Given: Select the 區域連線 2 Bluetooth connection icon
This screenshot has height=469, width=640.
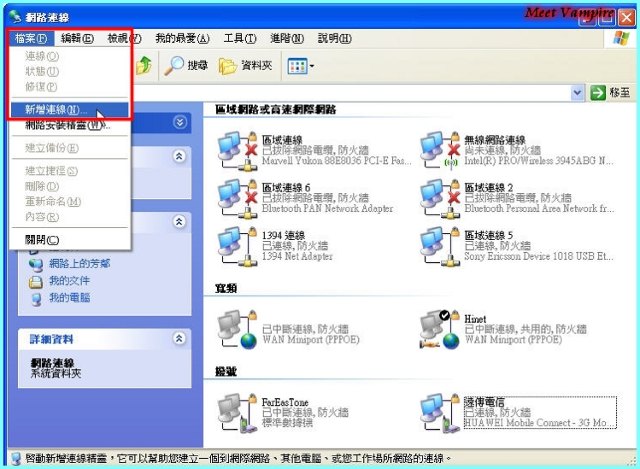Looking at the screenshot, I should [x=441, y=198].
